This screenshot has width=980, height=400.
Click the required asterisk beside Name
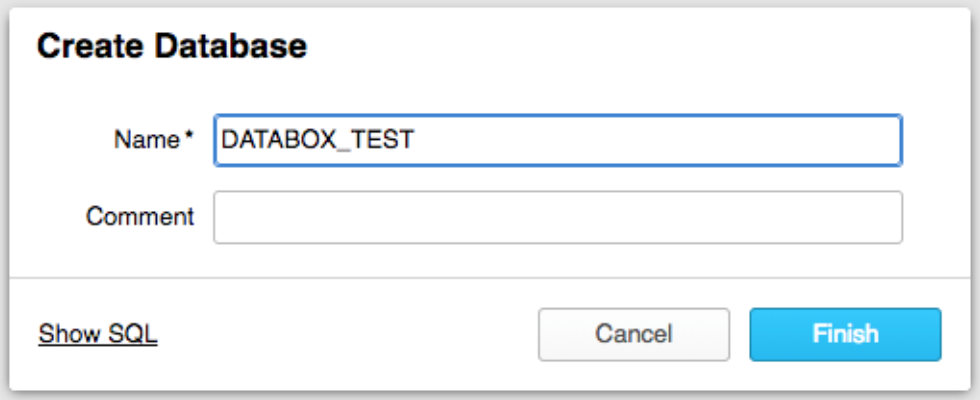click(x=189, y=139)
